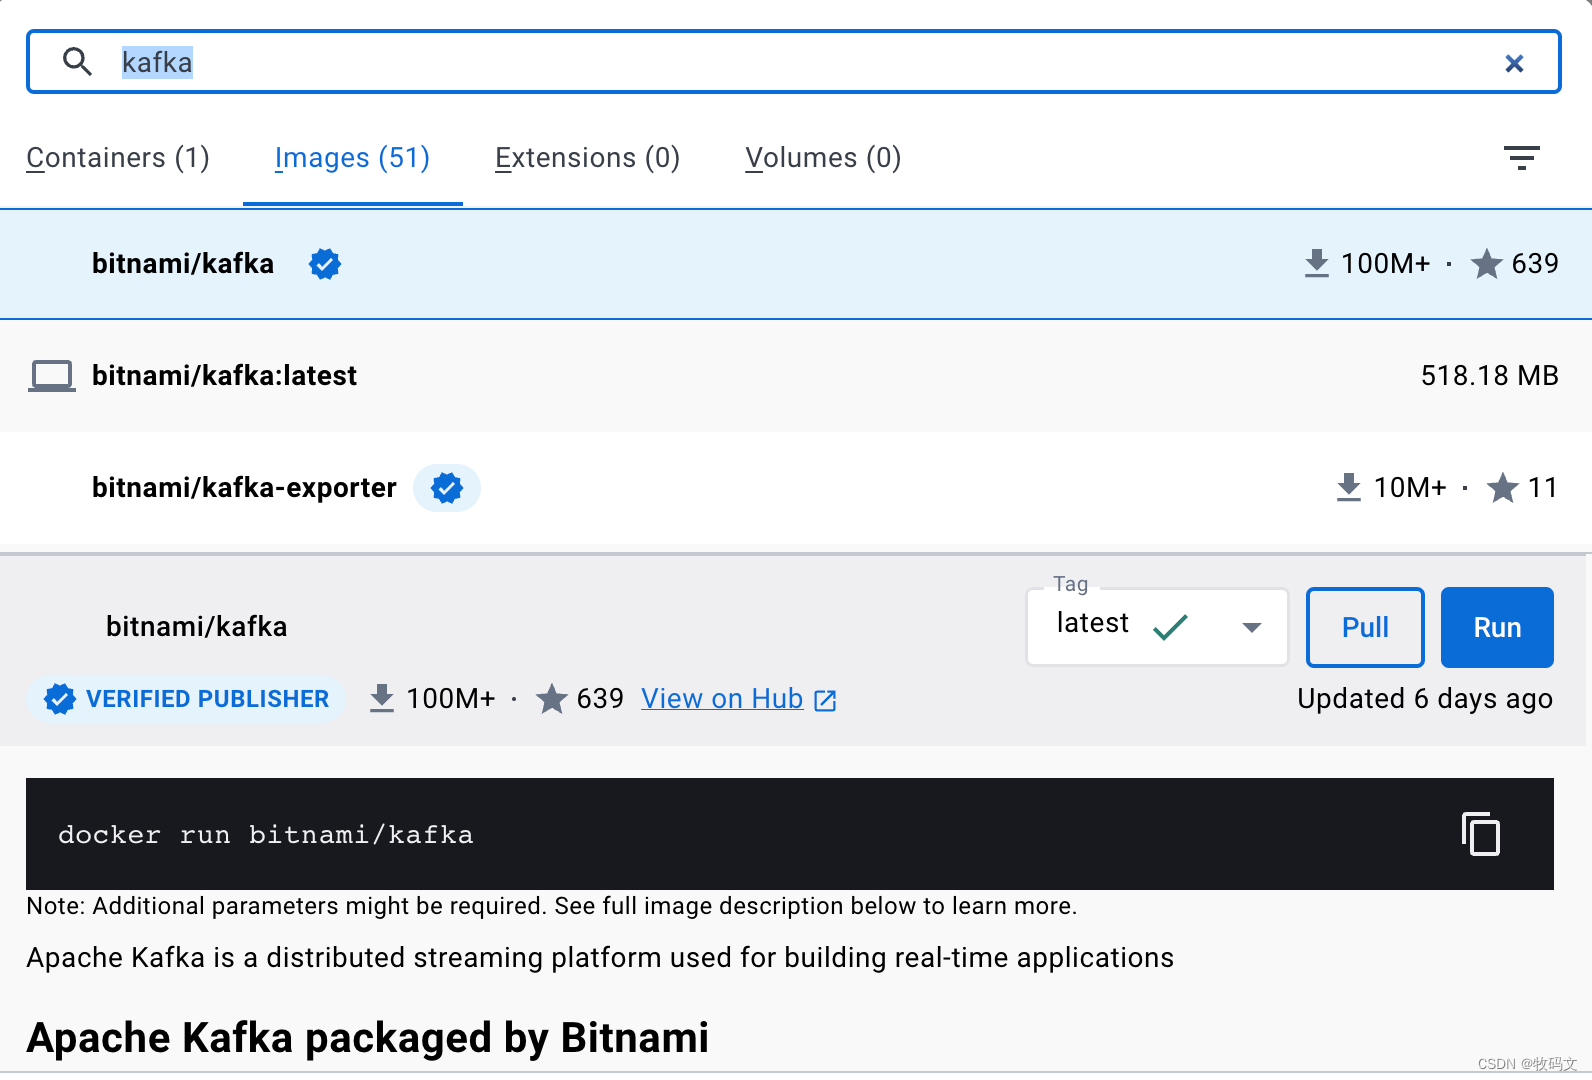This screenshot has height=1080, width=1592.
Task: Click the 518.18 MB size value
Action: [1489, 376]
